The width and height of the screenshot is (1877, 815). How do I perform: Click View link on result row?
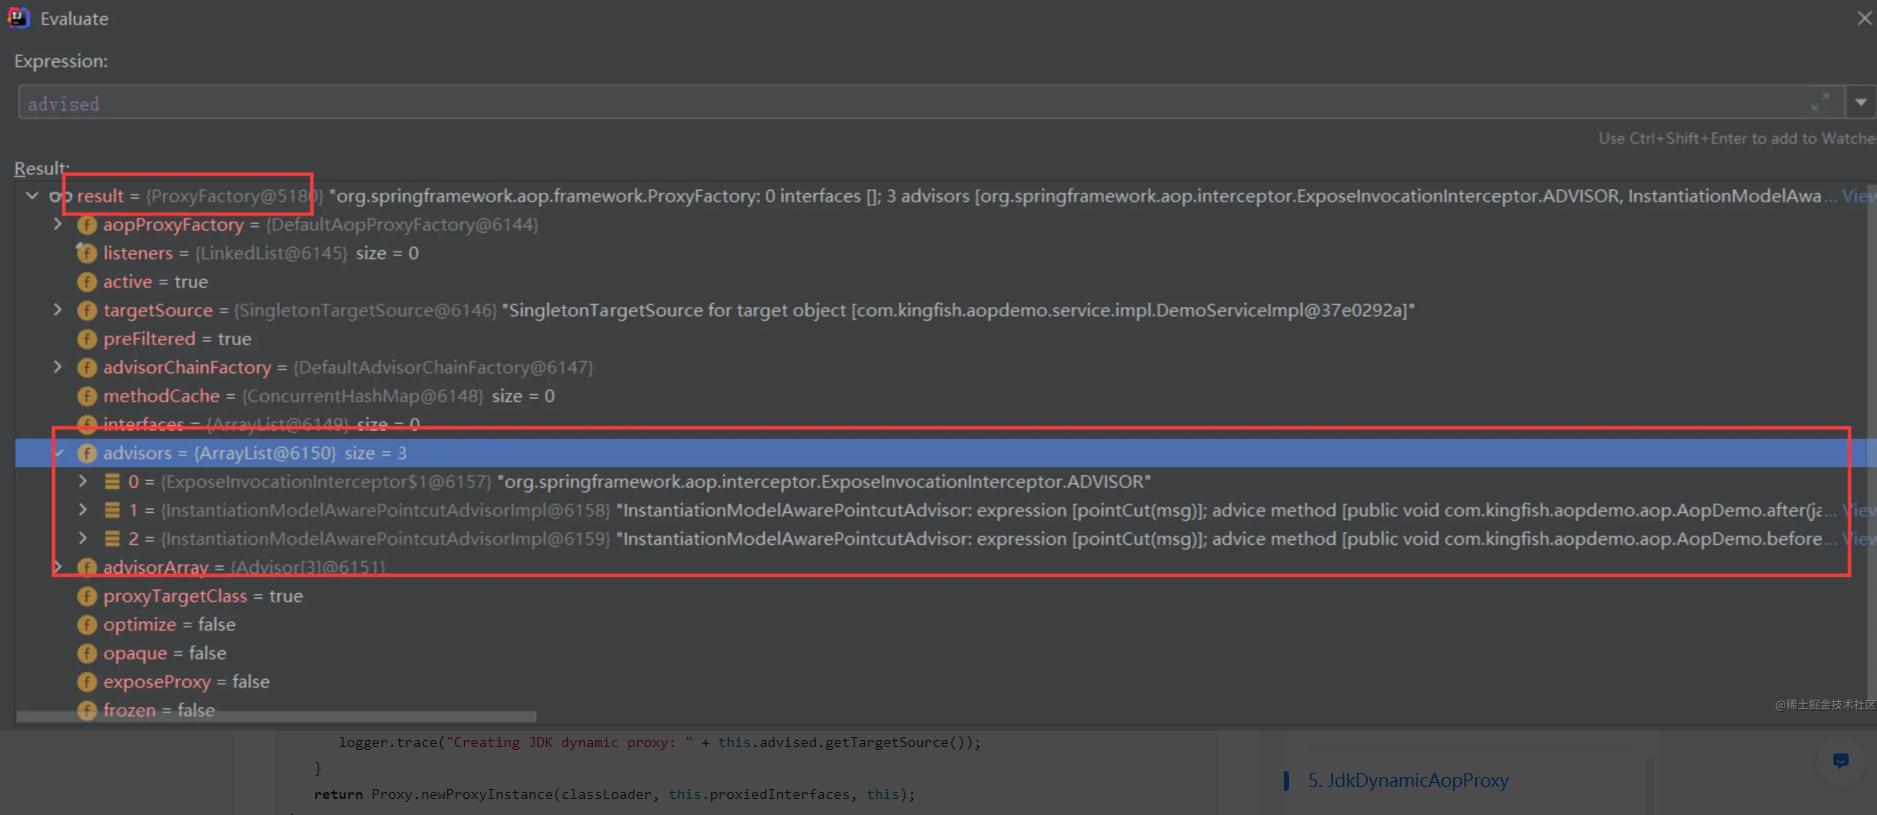[1858, 196]
